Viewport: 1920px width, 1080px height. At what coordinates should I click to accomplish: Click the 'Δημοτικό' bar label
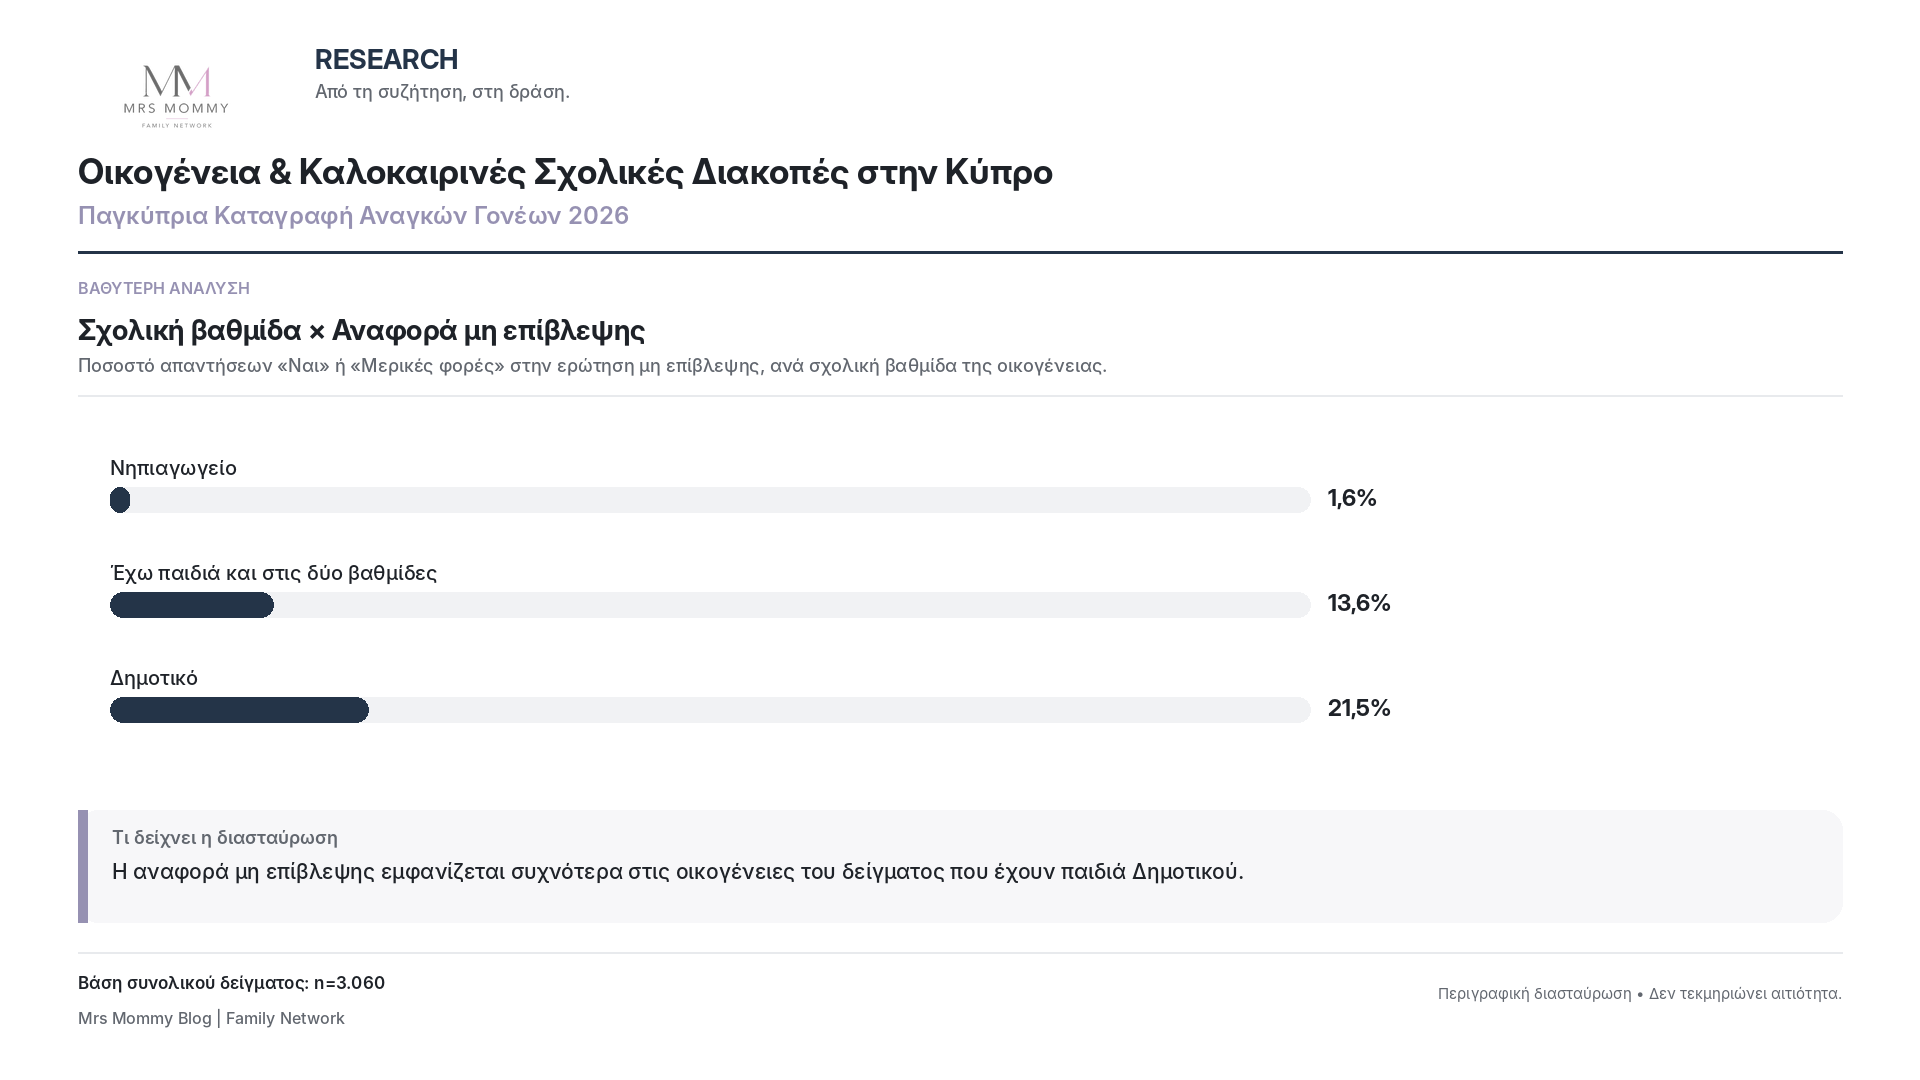(x=154, y=678)
